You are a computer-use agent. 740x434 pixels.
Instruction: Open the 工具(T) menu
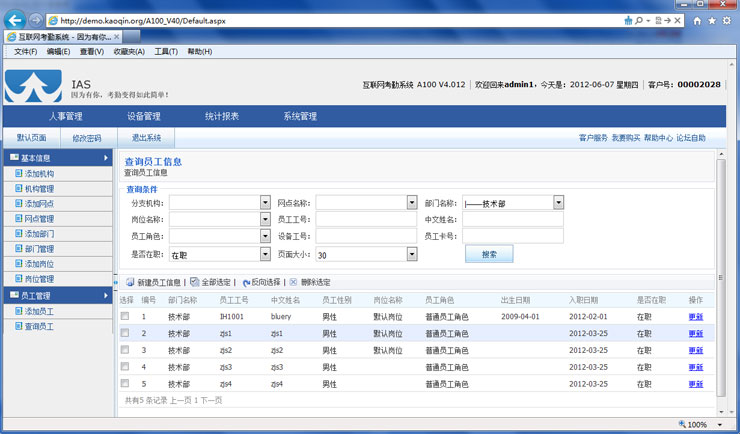click(166, 51)
